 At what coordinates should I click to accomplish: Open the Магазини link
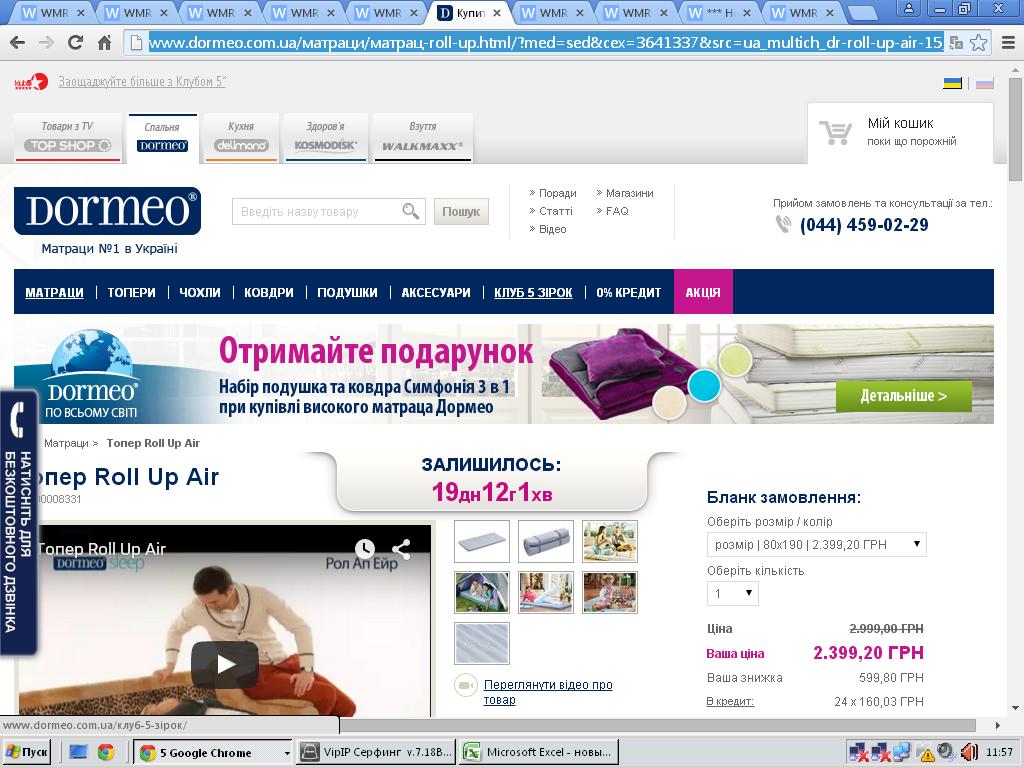(630, 193)
